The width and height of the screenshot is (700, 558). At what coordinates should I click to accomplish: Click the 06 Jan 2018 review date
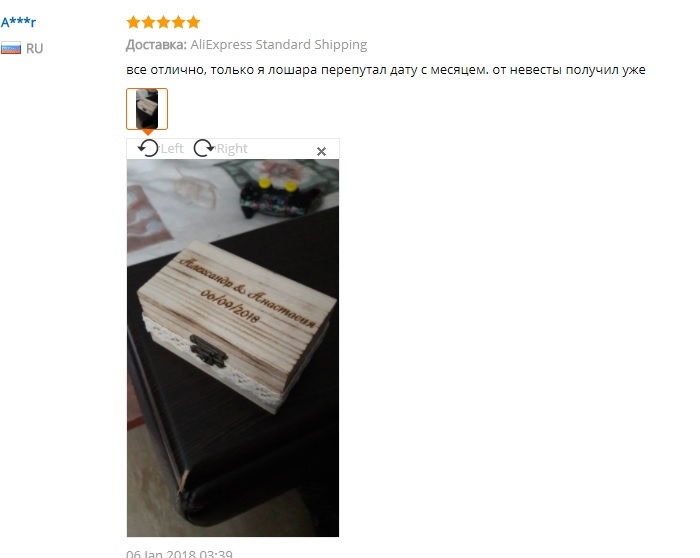click(179, 554)
